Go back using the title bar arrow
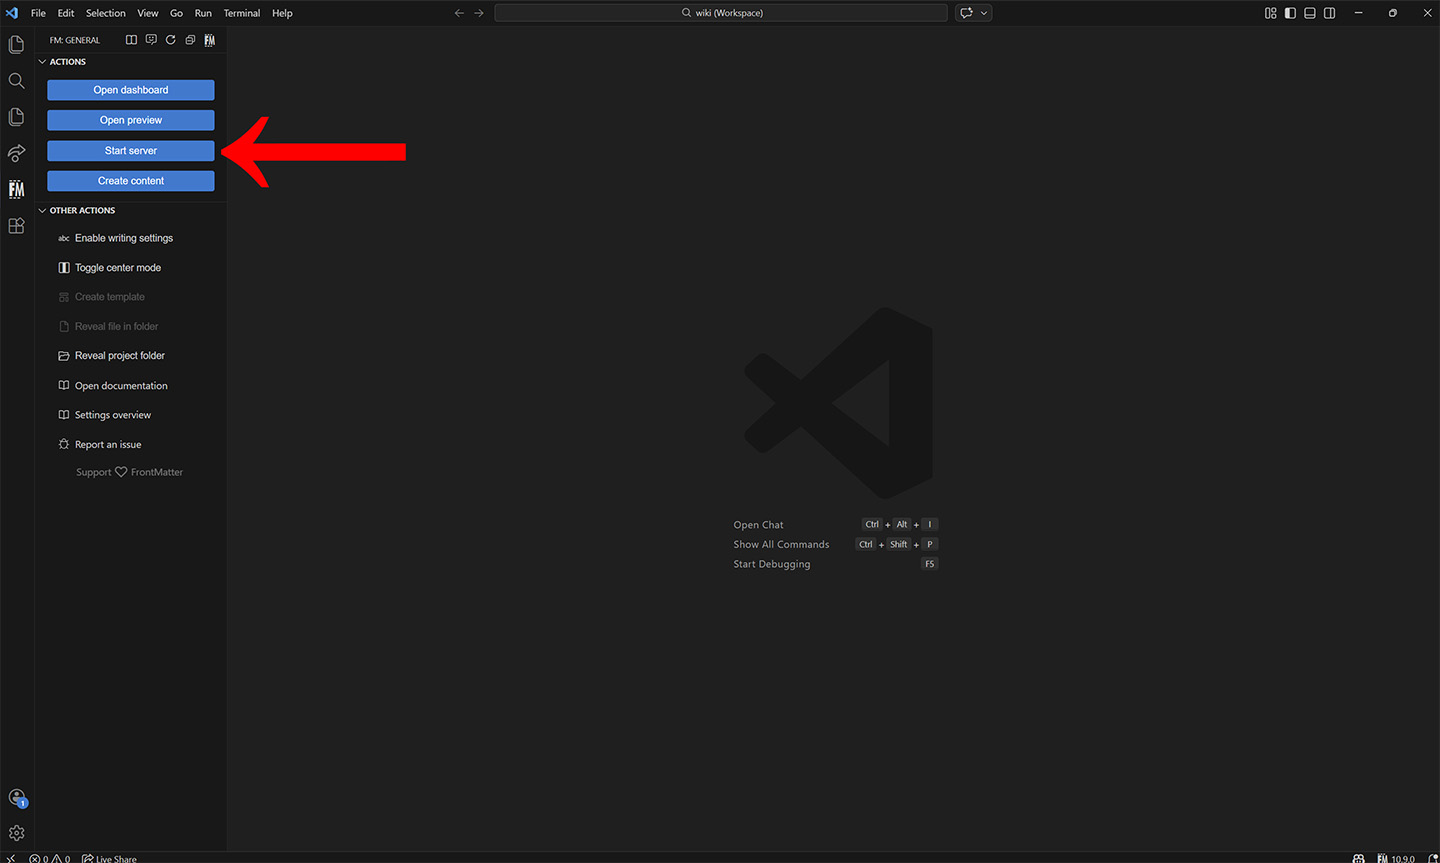The image size is (1440, 863). coord(459,13)
